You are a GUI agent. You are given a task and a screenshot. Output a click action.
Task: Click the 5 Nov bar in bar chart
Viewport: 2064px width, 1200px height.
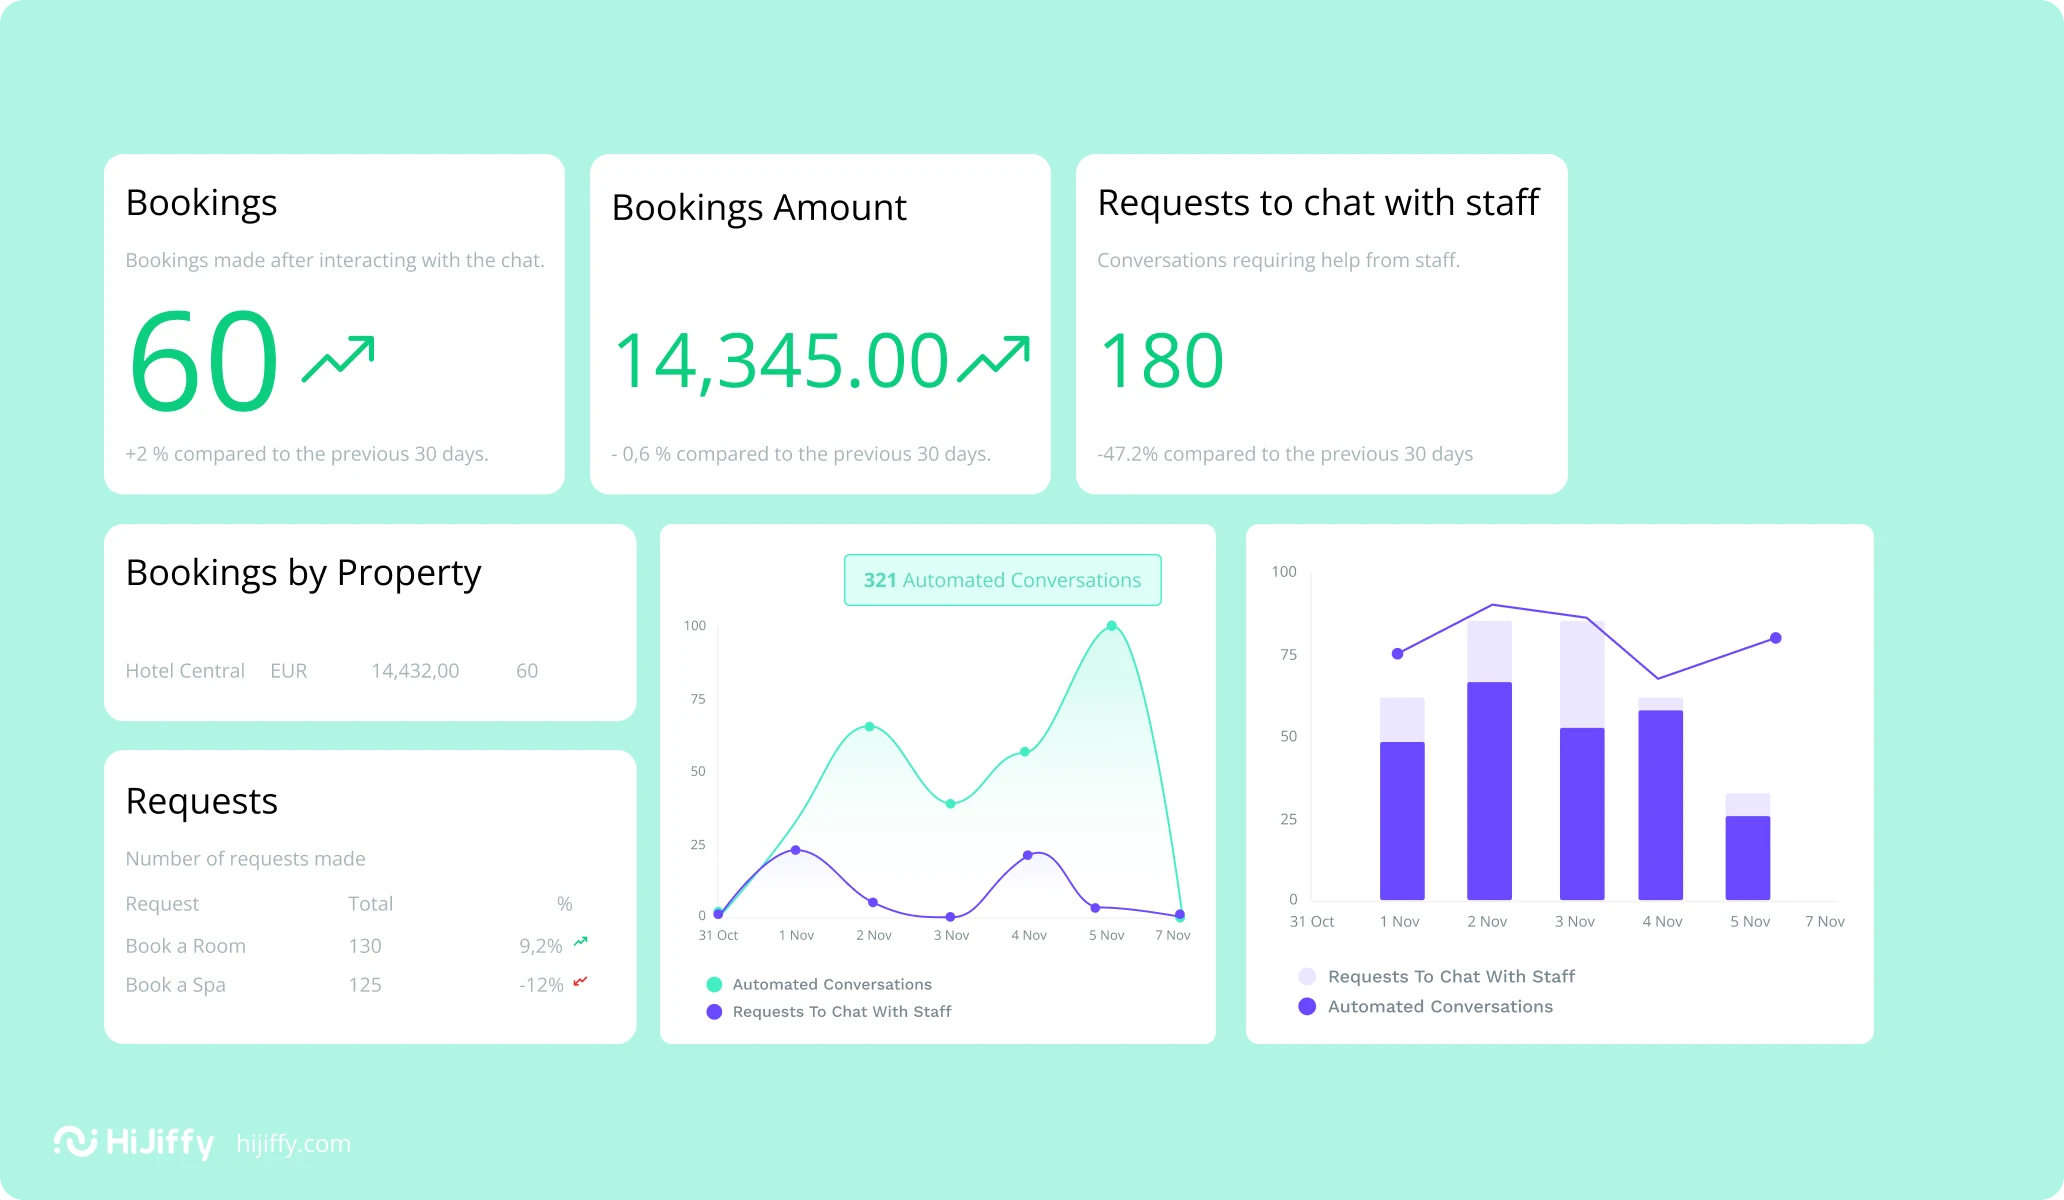click(x=1747, y=857)
